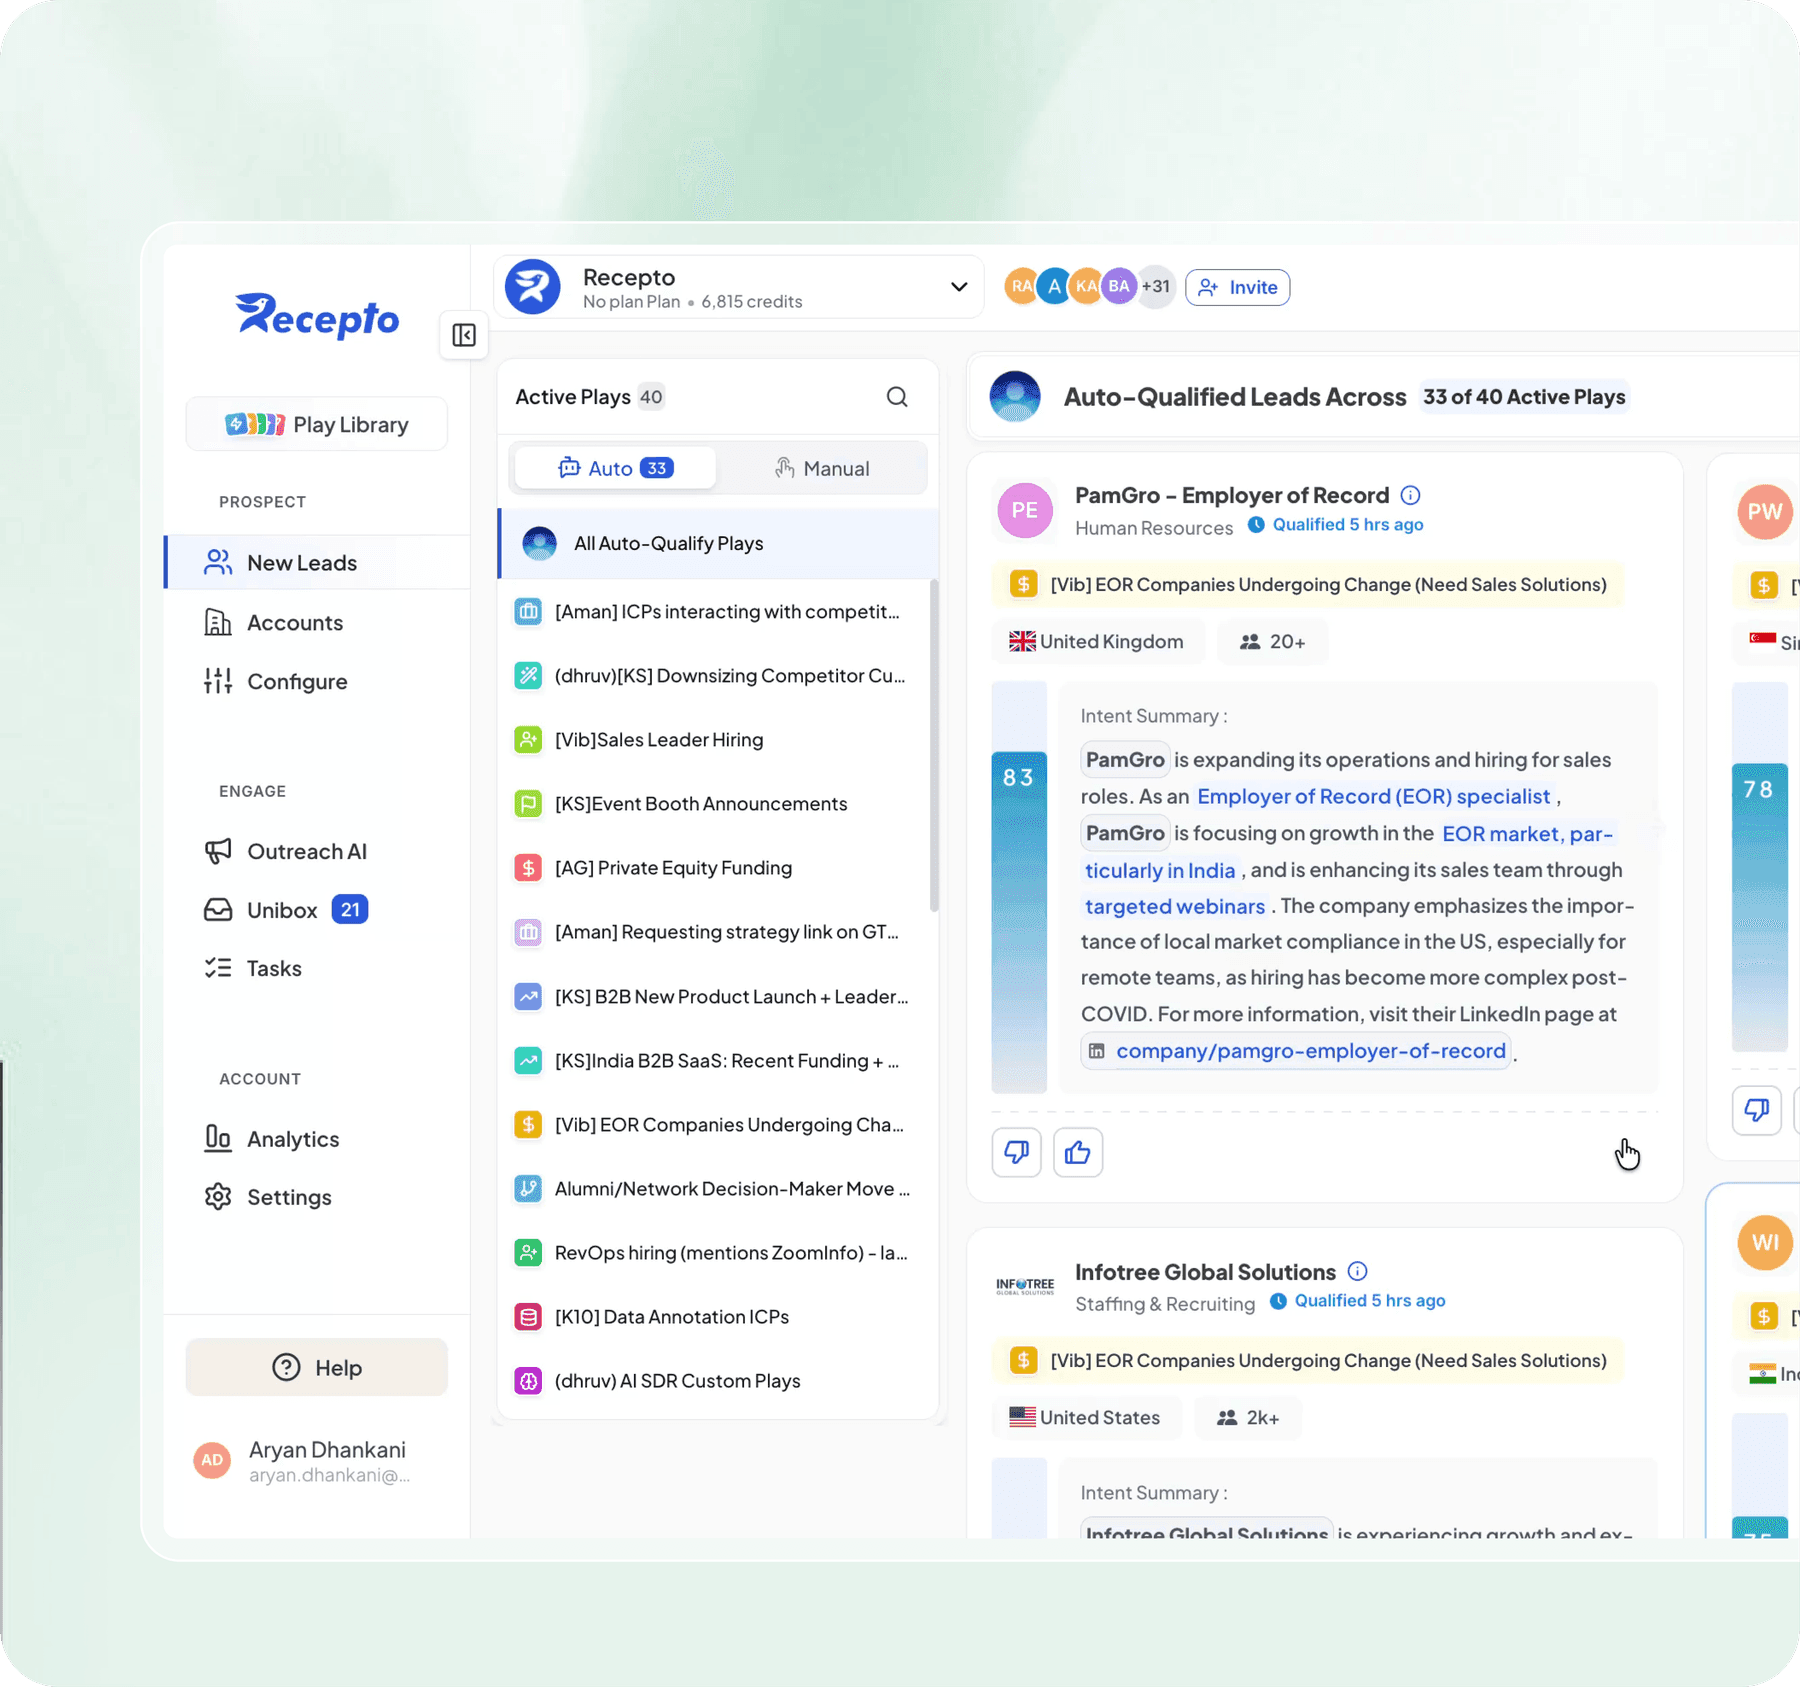Image resolution: width=1800 pixels, height=1687 pixels.
Task: Select (dhruv)[KS] Downsizing Competitor play
Action: pyautogui.click(x=715, y=675)
